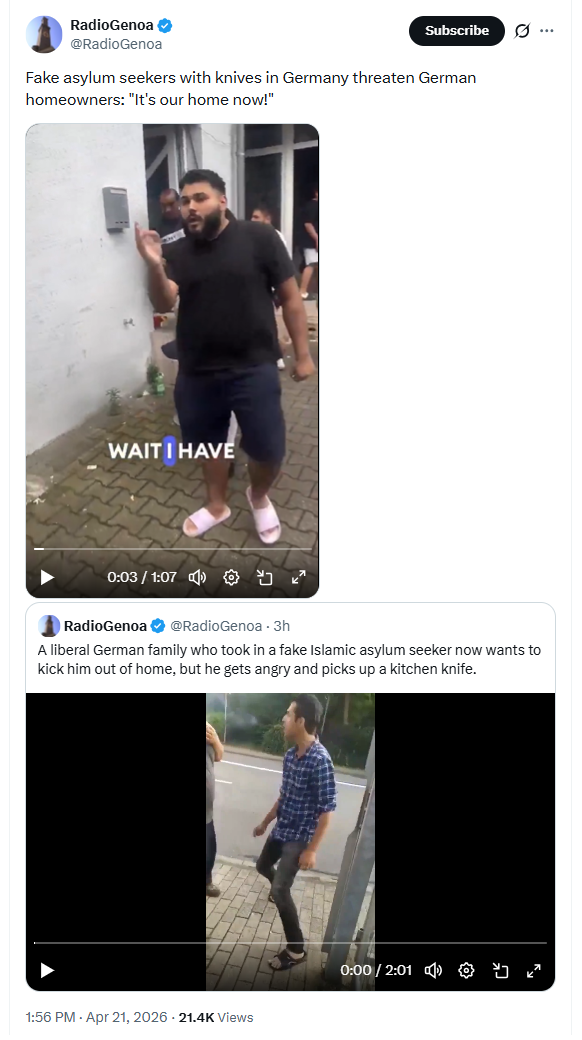The height and width of the screenshot is (1040, 582).
Task: Mute the top video's volume icon
Action: coord(197,577)
